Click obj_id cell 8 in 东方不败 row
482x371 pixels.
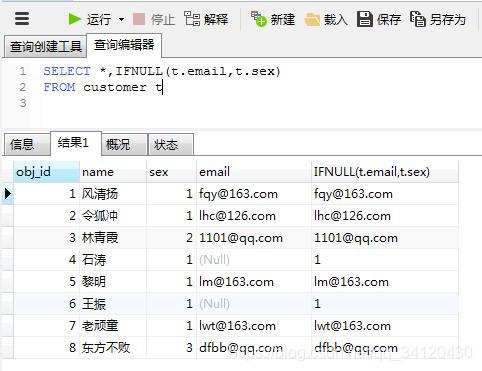pos(46,348)
